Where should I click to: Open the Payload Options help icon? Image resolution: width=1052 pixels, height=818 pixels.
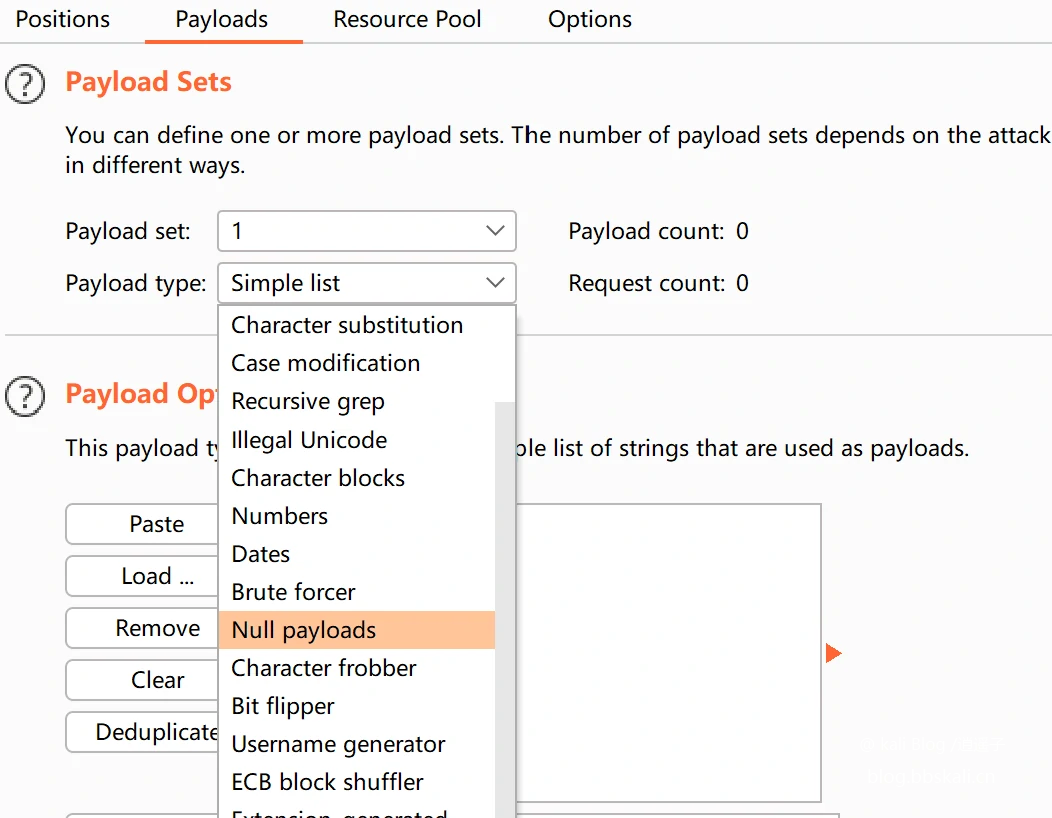point(25,396)
